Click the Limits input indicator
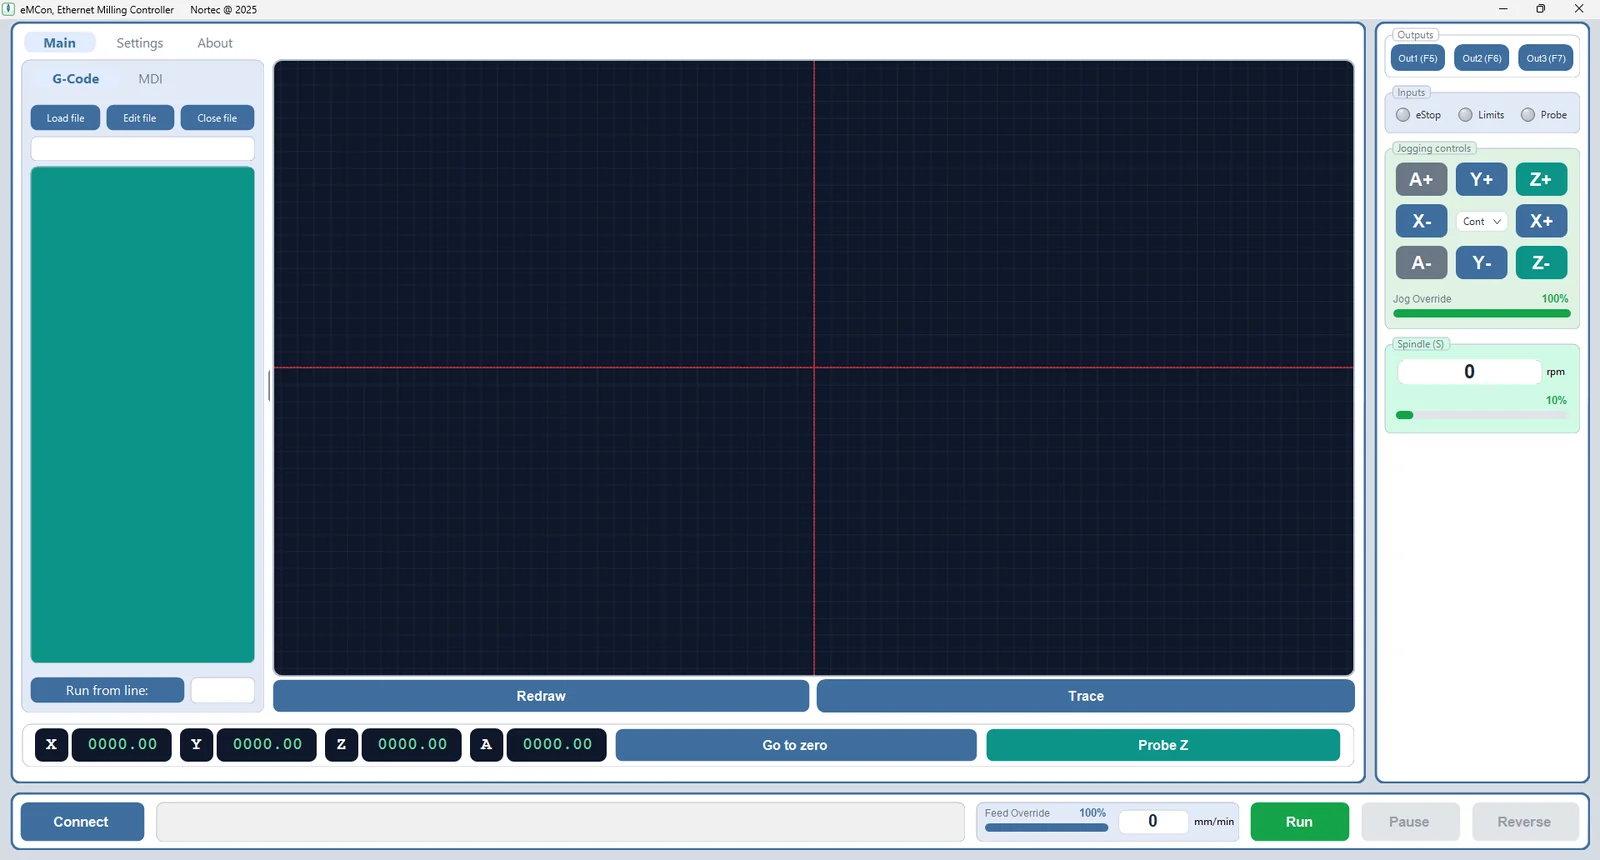Viewport: 1600px width, 860px height. pyautogui.click(x=1465, y=115)
